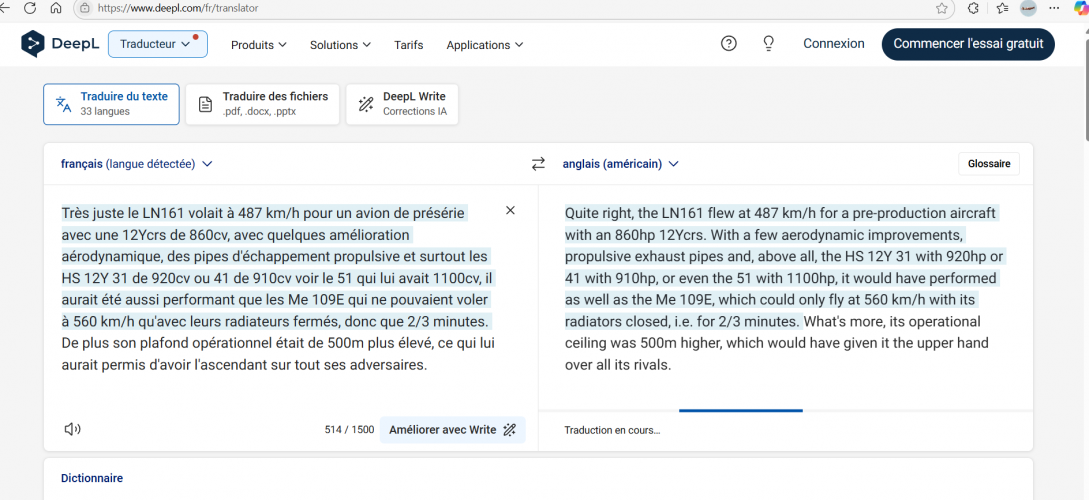1089x500 pixels.
Task: Click the URL address bar
Action: click(514, 8)
